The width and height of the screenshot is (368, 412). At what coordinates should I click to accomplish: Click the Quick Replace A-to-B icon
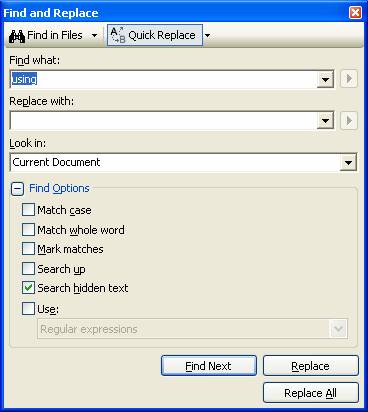coord(118,35)
